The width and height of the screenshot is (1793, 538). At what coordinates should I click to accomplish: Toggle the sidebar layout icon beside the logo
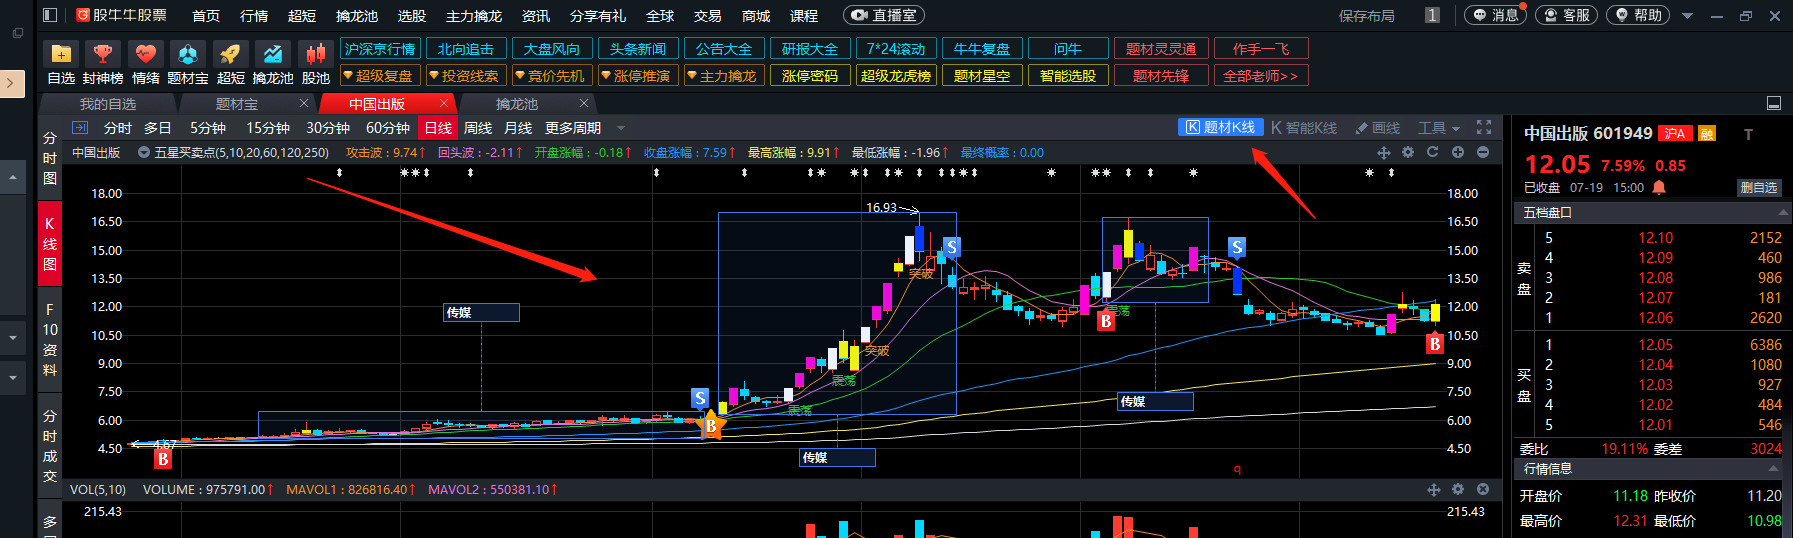pos(51,15)
